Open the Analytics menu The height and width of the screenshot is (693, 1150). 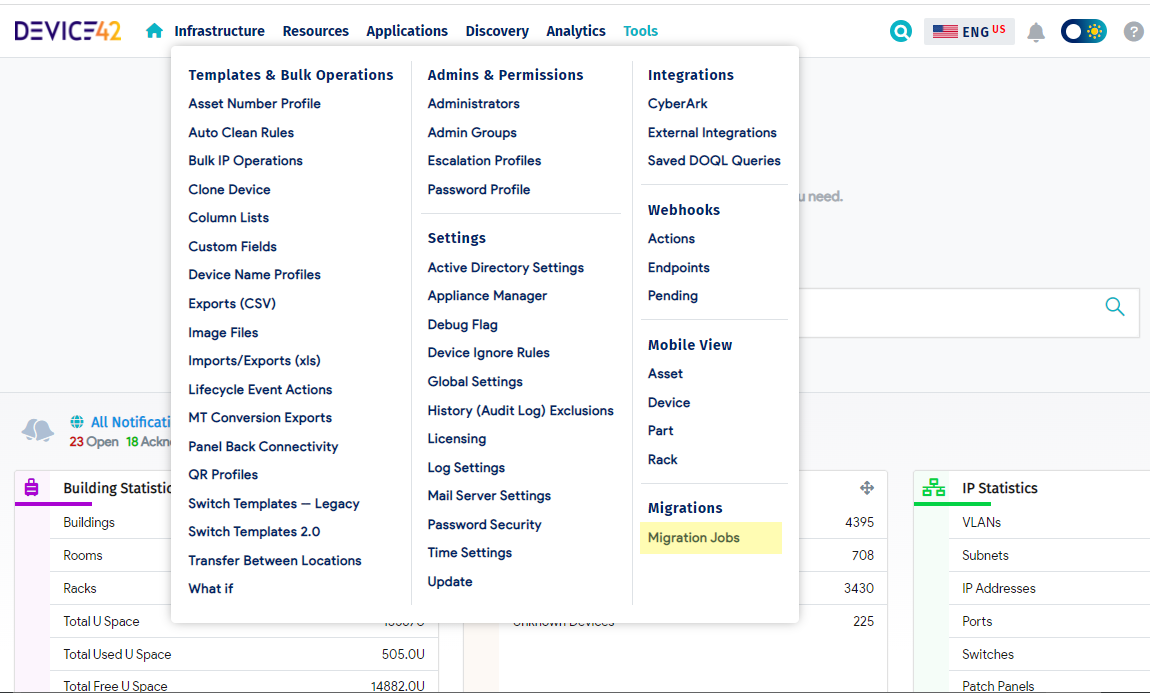pyautogui.click(x=576, y=31)
